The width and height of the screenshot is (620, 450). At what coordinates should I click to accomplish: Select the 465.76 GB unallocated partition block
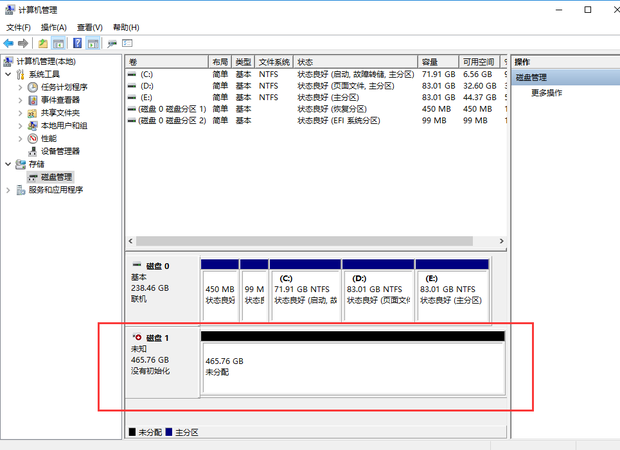352,366
